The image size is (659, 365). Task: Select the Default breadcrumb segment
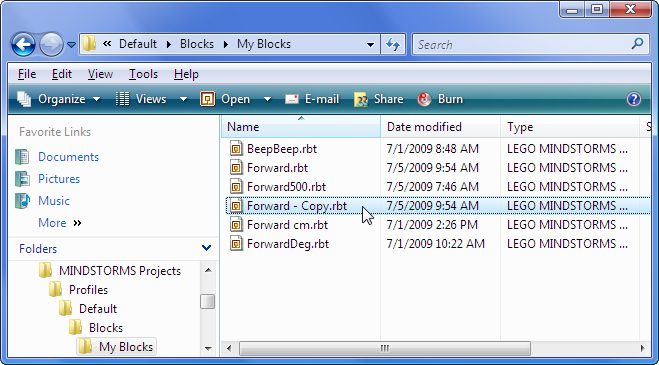click(137, 44)
